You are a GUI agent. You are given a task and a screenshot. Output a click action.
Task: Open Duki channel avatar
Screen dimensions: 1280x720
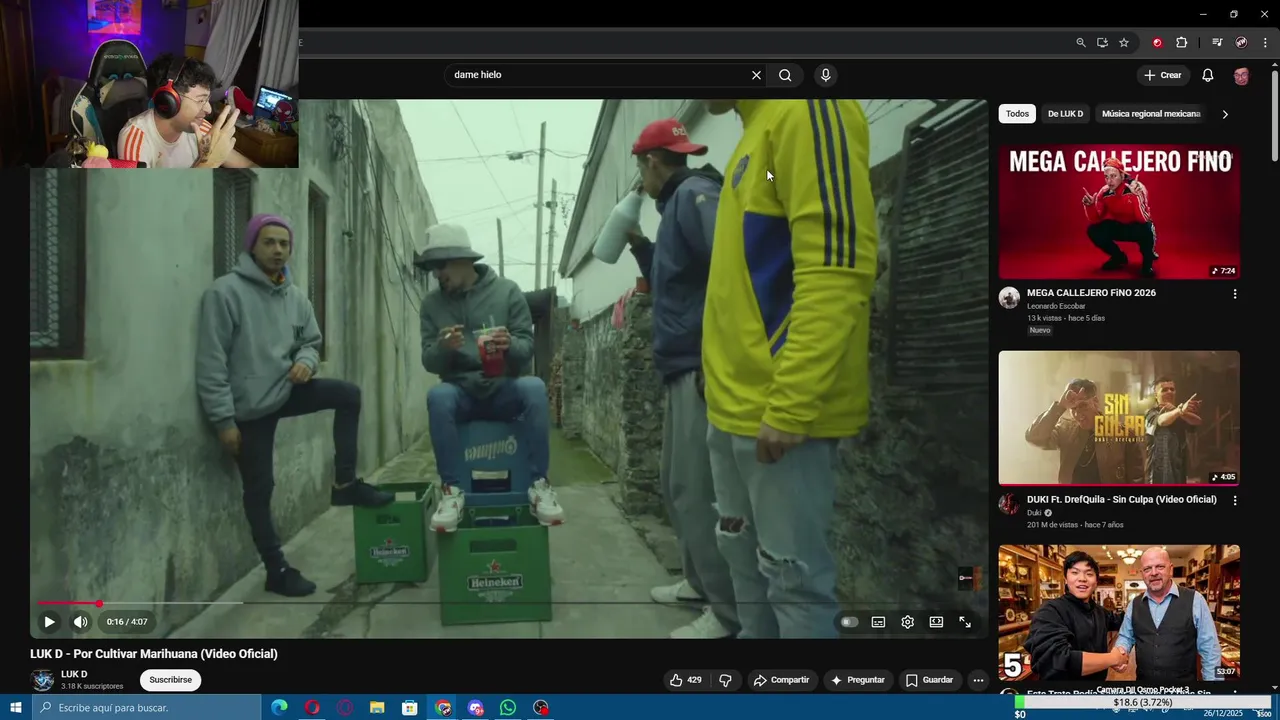click(1009, 504)
